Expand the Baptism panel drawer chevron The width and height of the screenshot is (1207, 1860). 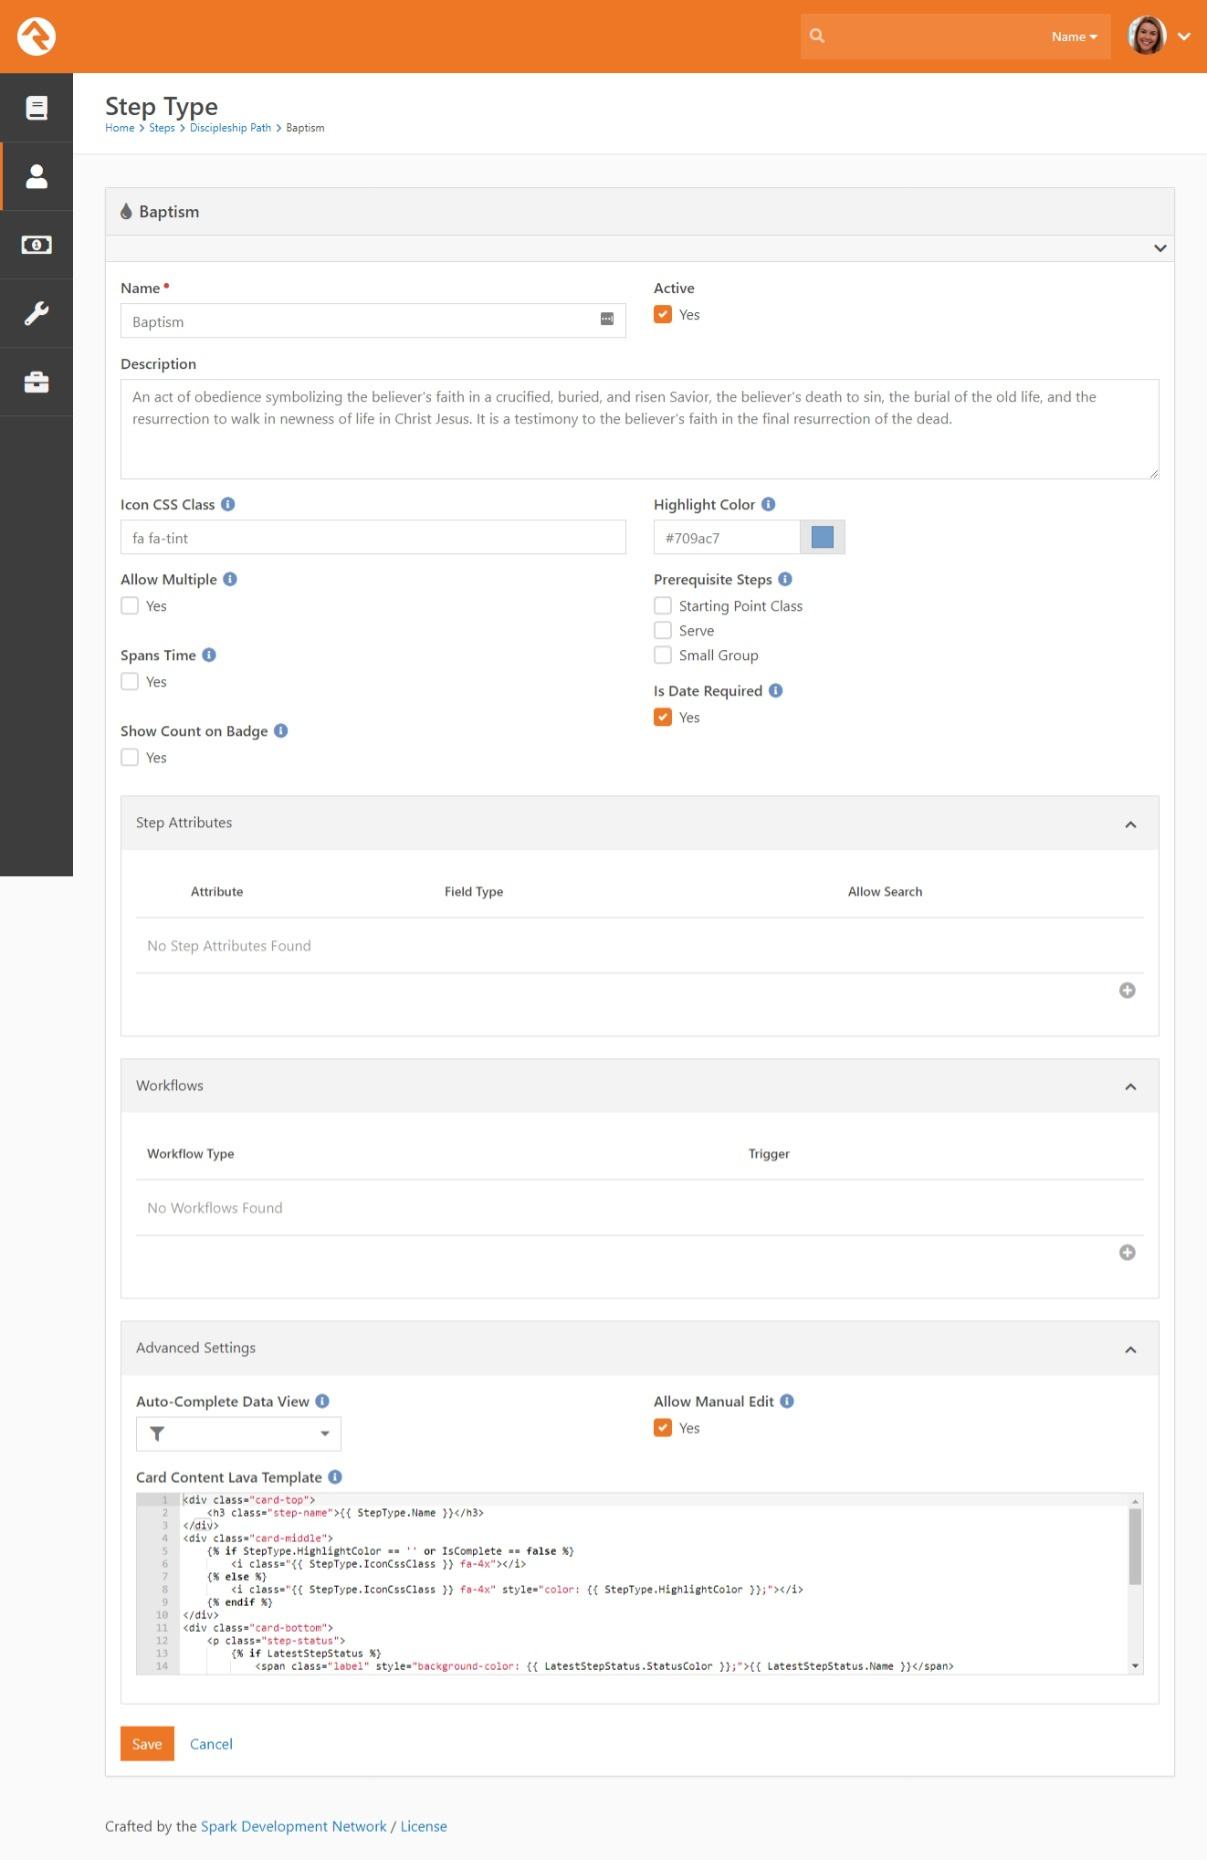click(1160, 248)
